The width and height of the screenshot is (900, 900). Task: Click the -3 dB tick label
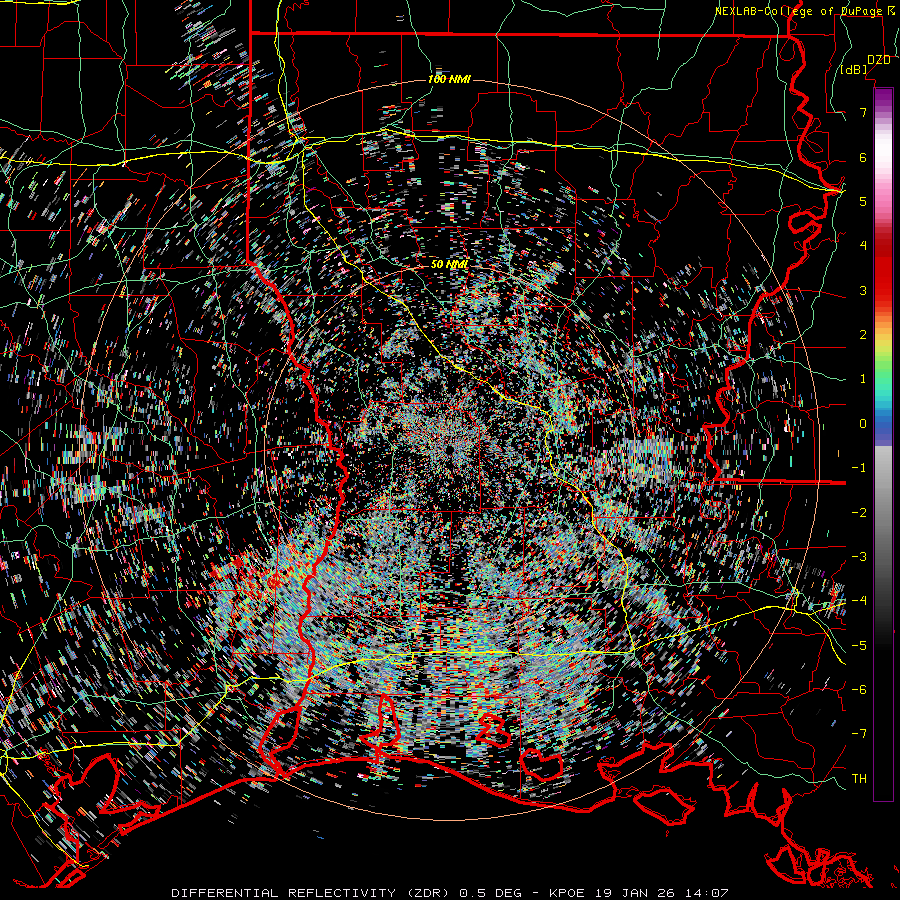click(859, 557)
